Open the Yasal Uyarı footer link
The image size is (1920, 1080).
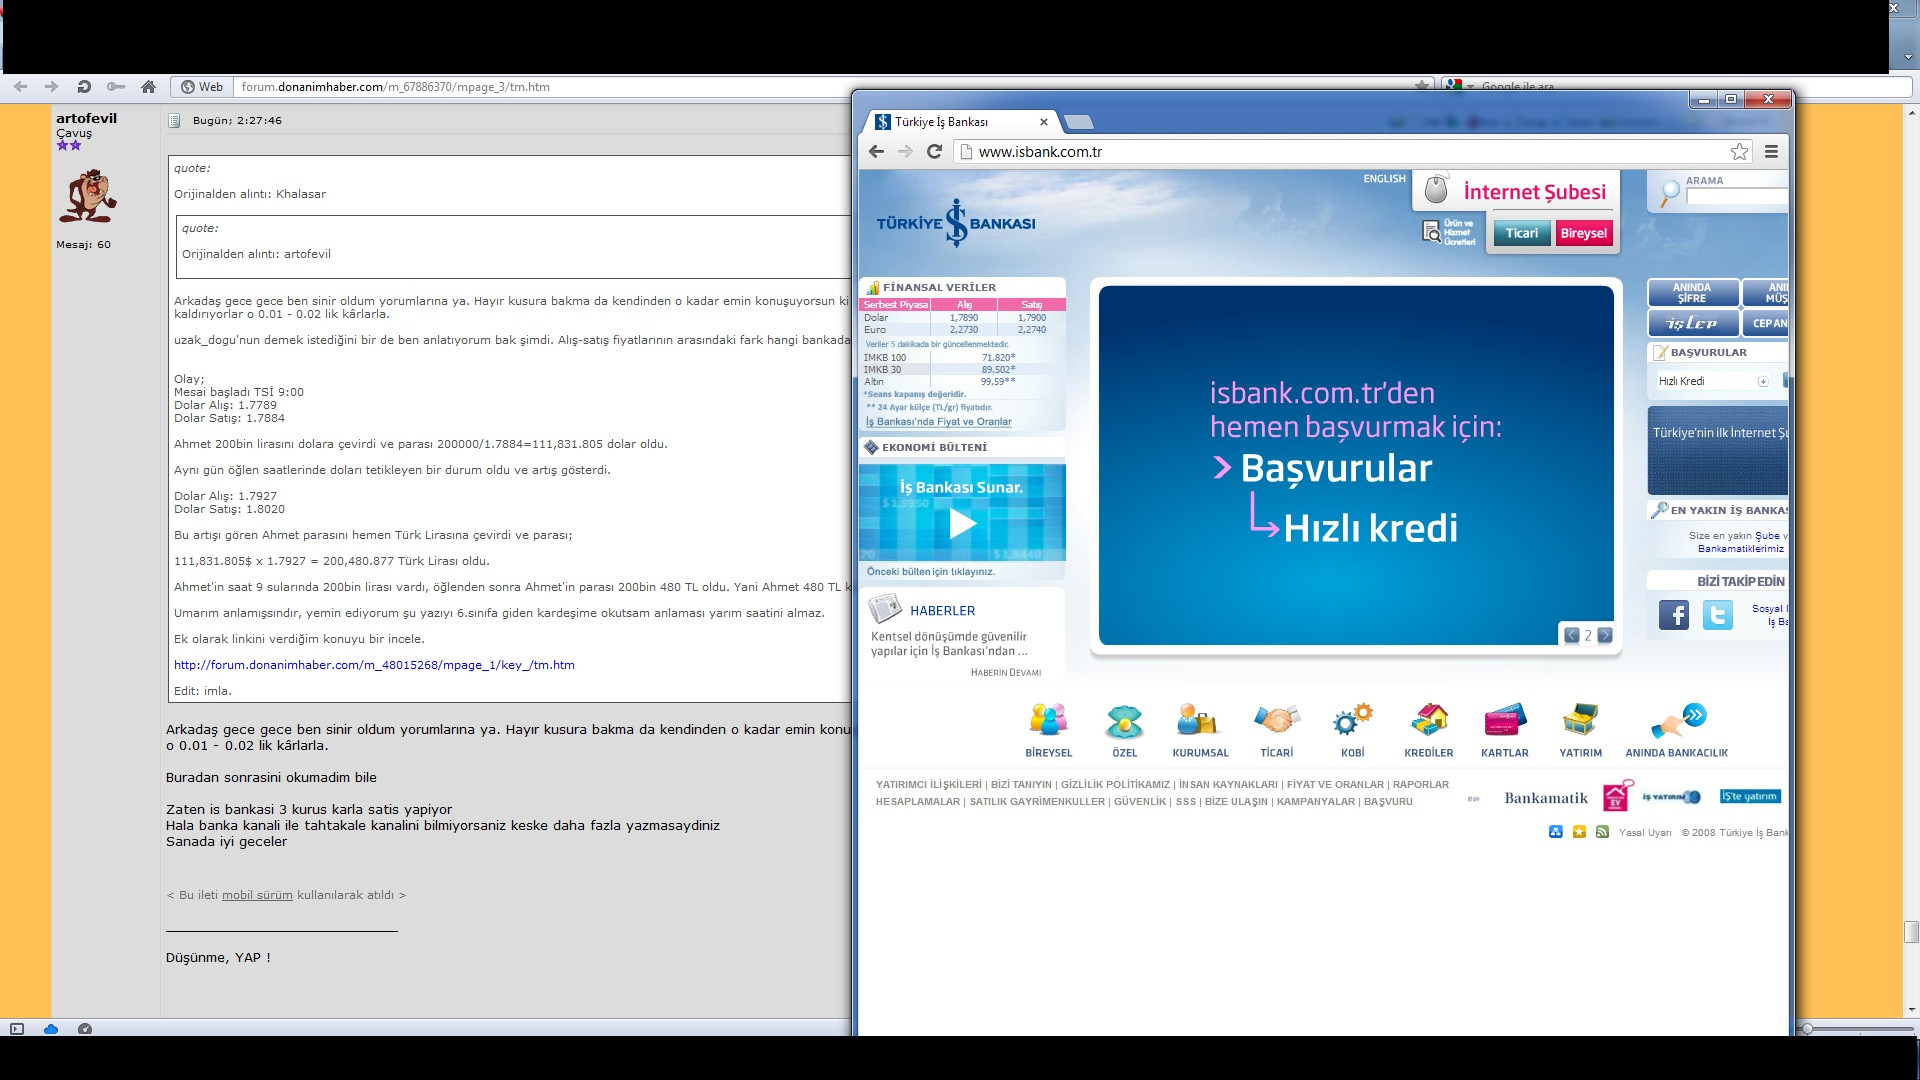point(1645,833)
